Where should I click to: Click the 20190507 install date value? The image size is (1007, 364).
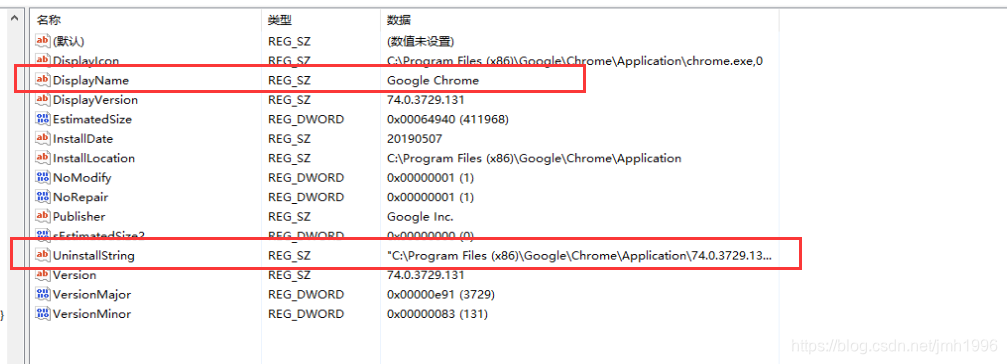point(414,139)
